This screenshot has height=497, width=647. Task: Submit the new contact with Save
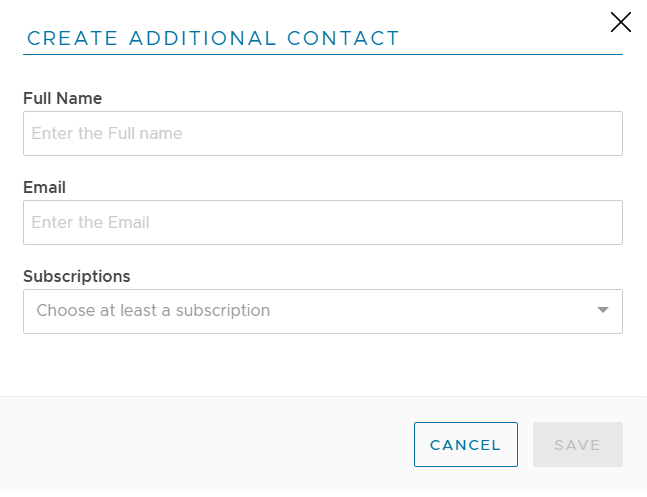point(577,445)
